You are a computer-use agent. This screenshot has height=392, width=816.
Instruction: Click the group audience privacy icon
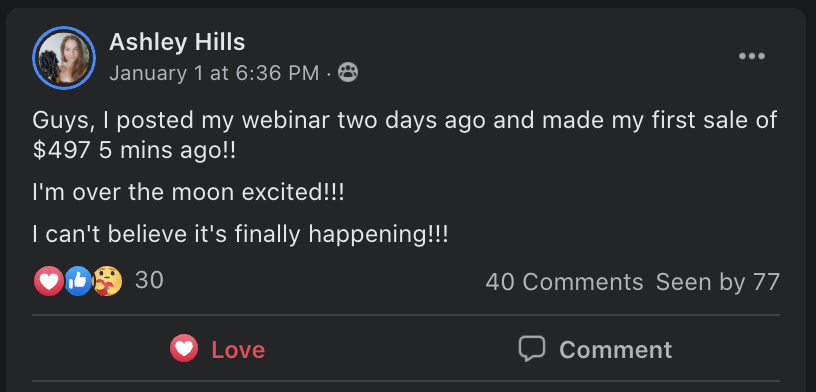[x=348, y=73]
